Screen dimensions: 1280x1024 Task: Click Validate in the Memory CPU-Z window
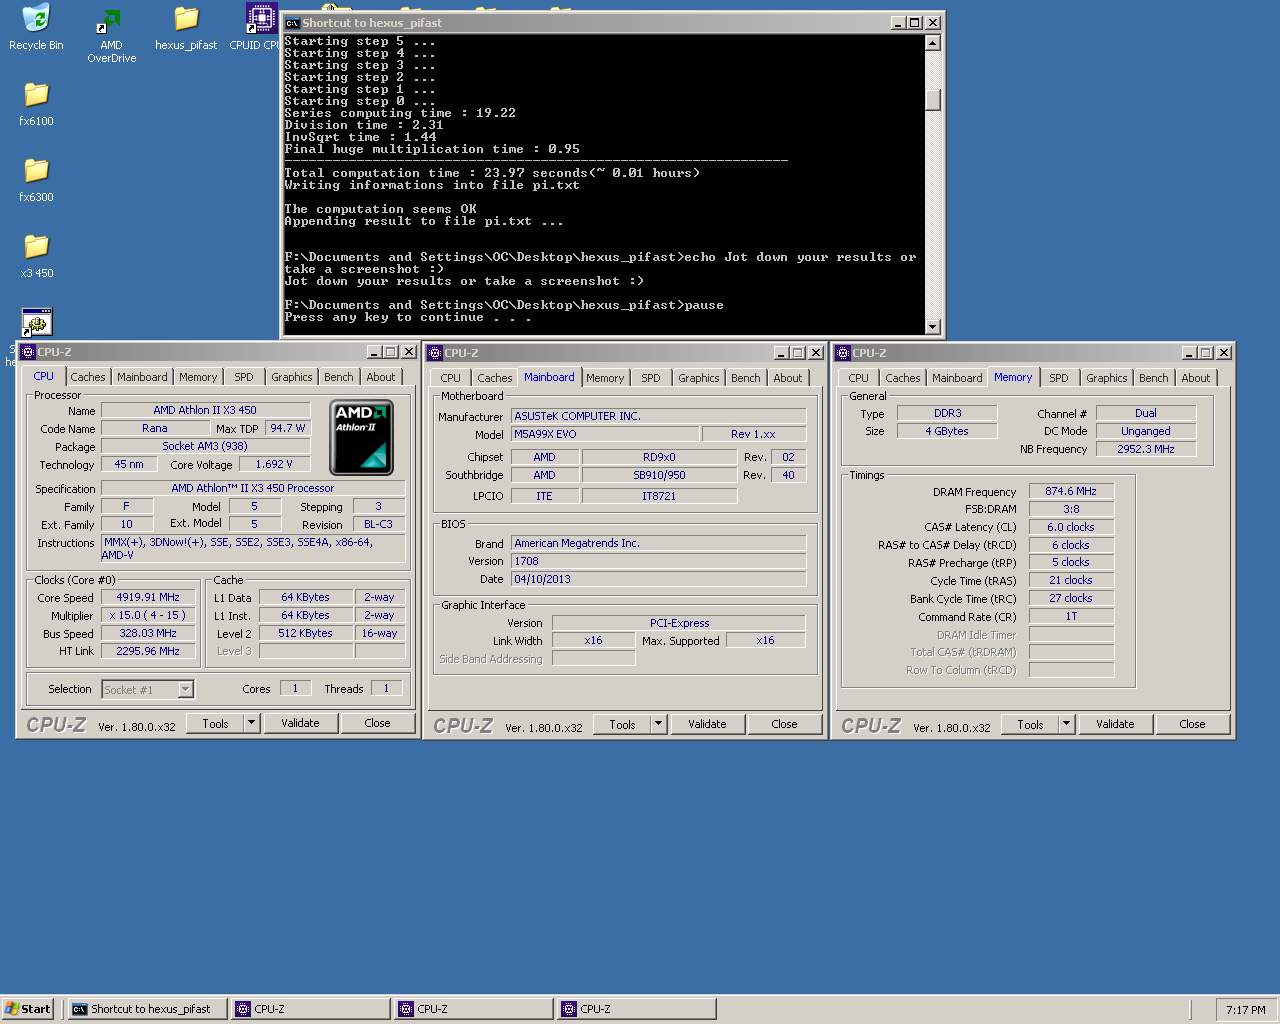coord(1115,724)
